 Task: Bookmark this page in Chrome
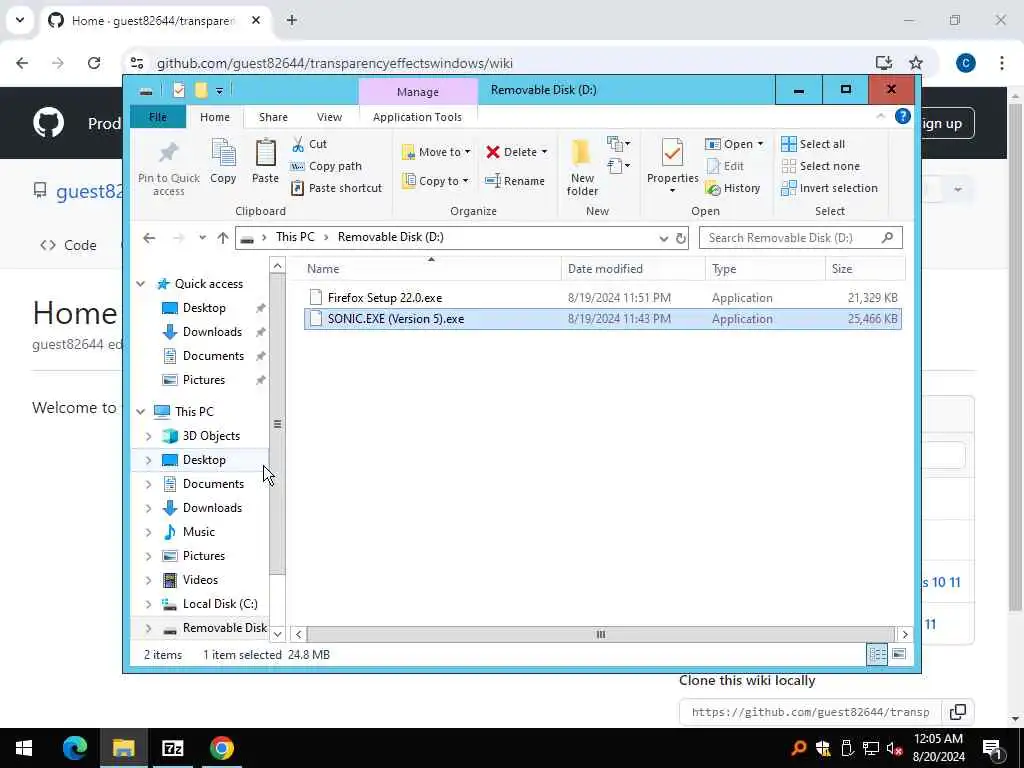916,63
